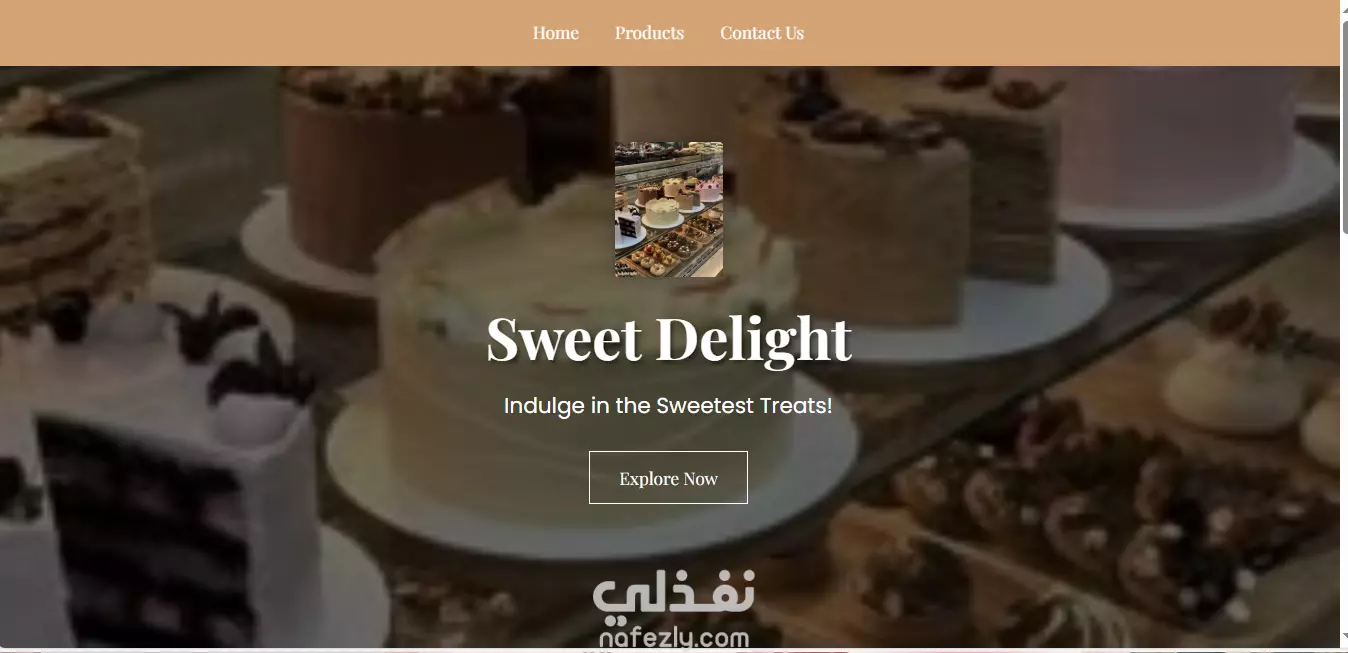Click the Arabic nafezly watermark logo

pos(675,595)
